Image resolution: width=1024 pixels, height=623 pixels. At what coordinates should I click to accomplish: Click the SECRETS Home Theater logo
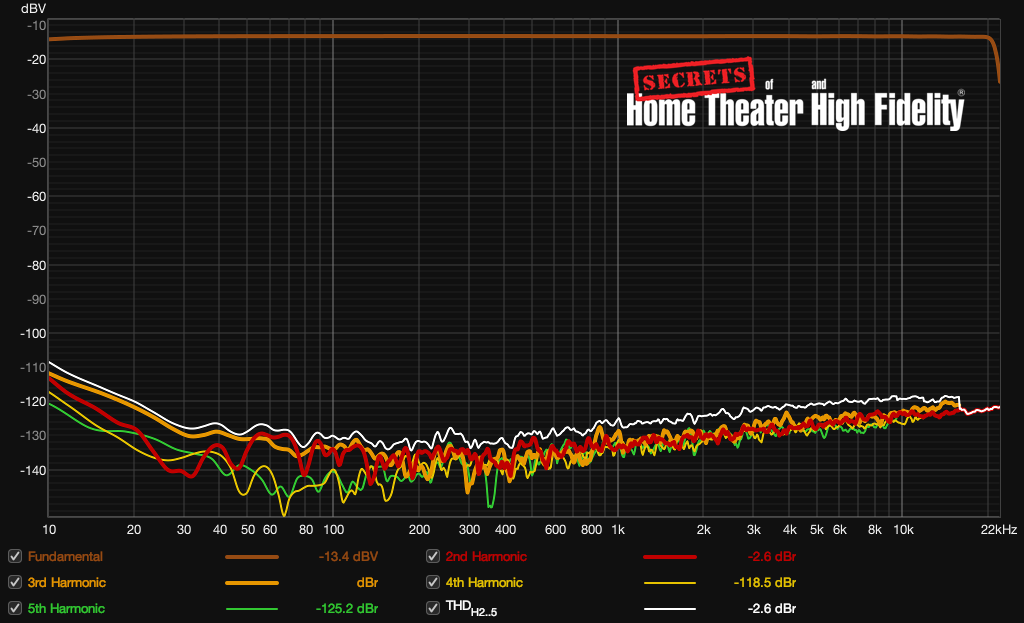(x=795, y=93)
